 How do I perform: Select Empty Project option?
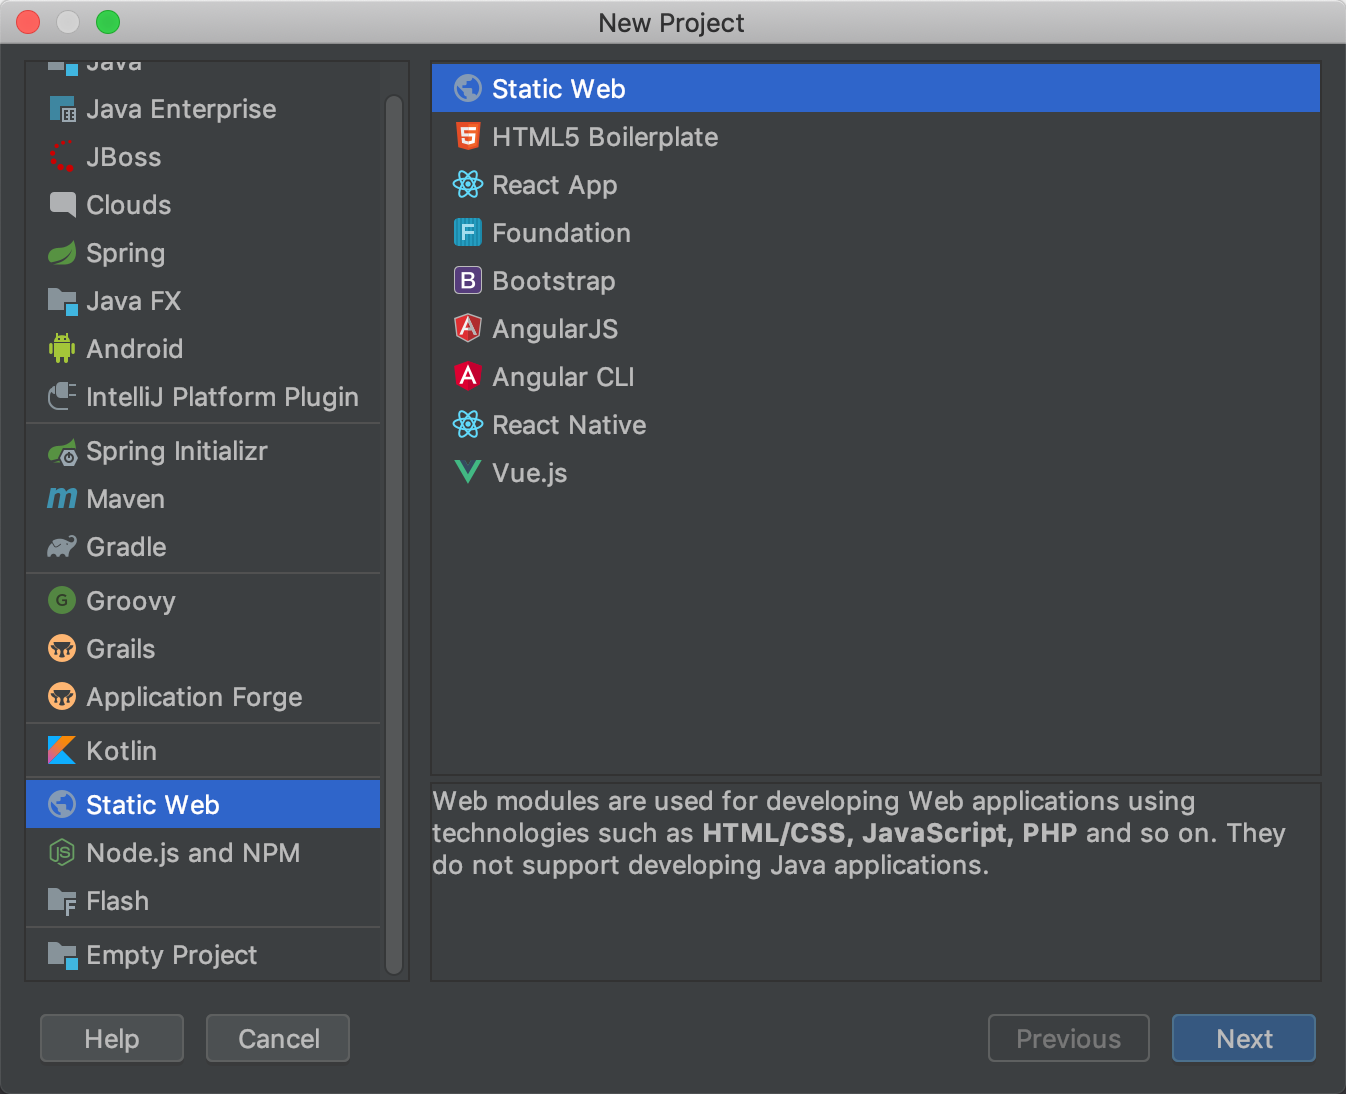[203, 955]
